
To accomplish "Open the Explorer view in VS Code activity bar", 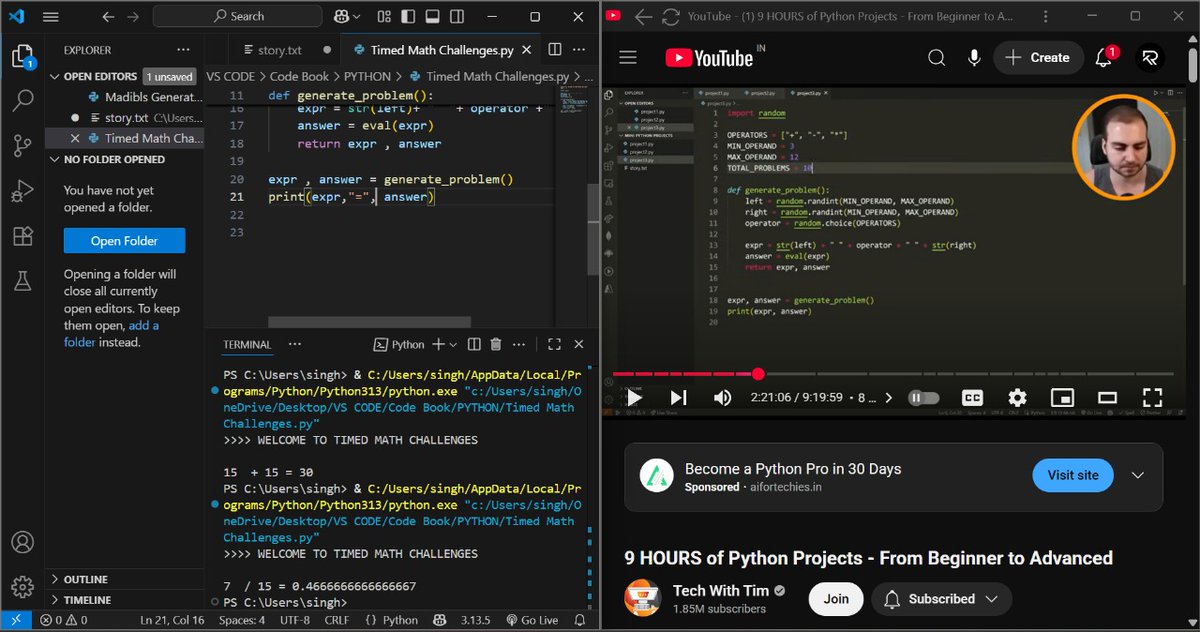I will (23, 57).
